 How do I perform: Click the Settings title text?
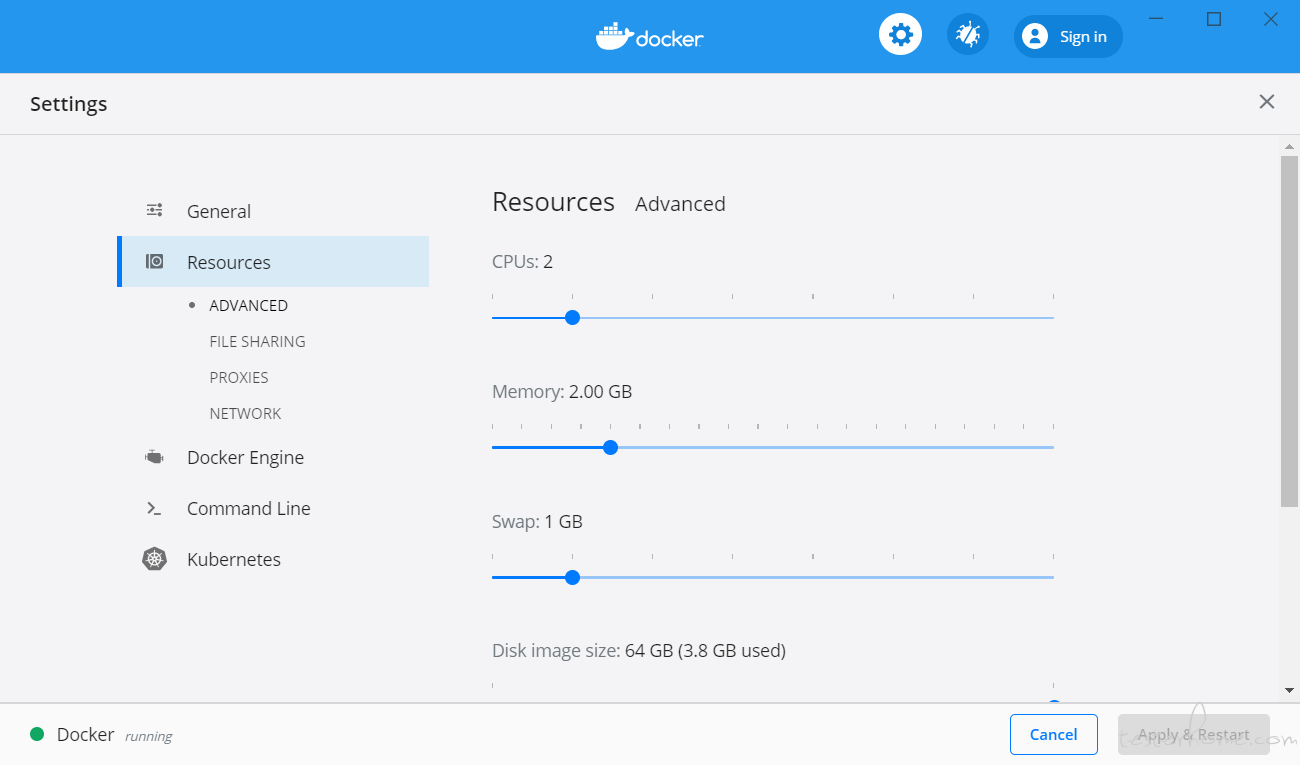[68, 104]
